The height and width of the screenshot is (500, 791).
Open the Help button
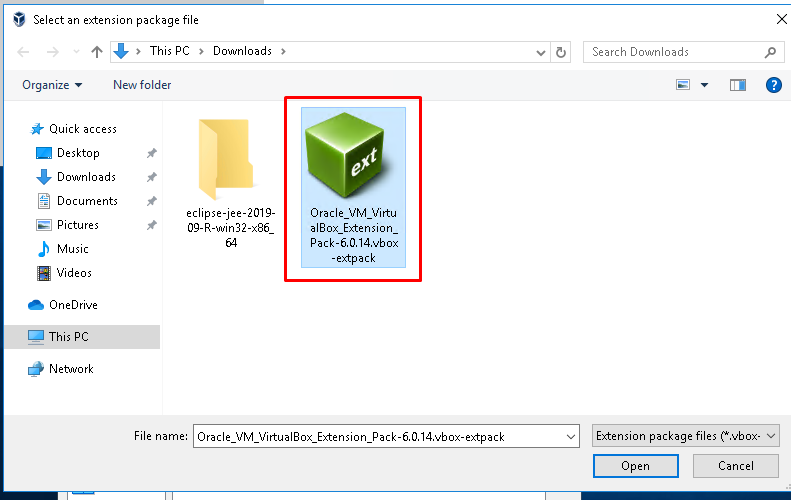[773, 85]
